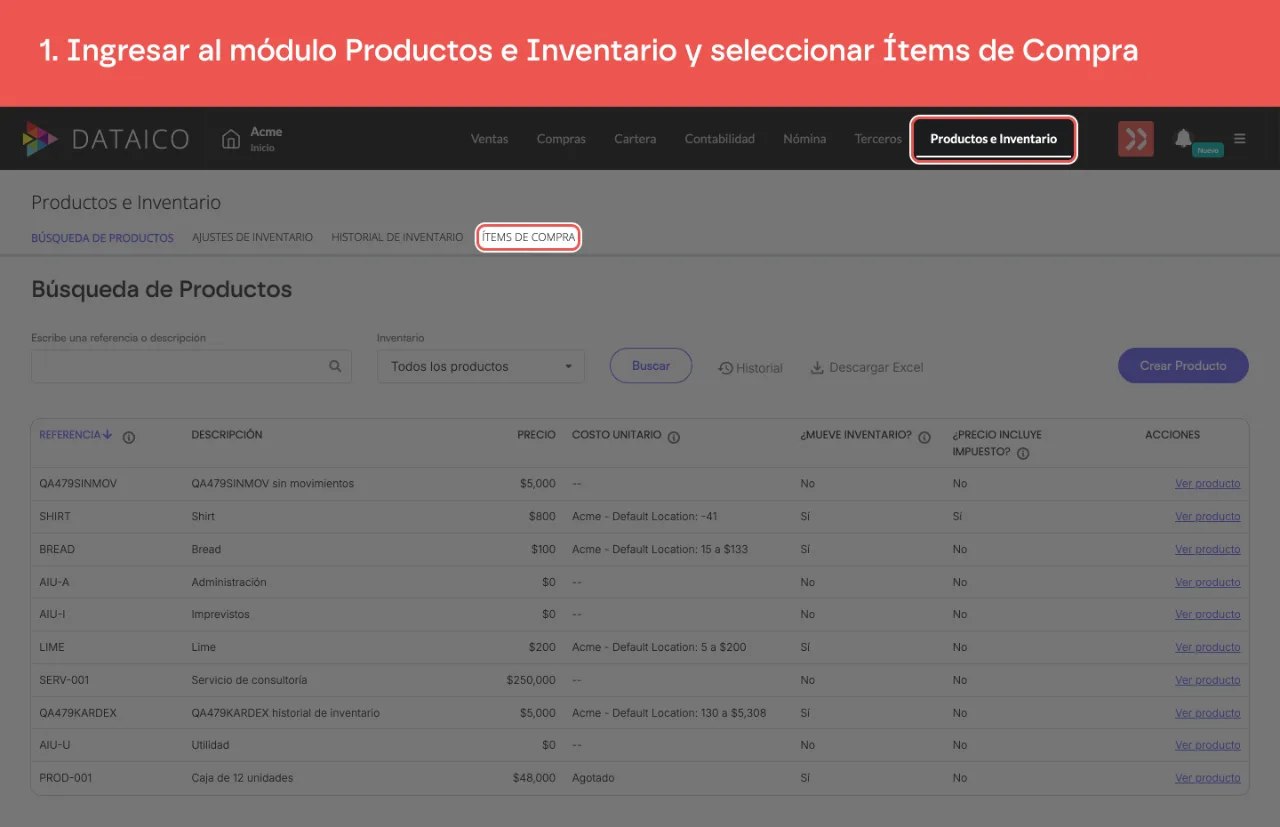Open 'Ver producto' for SERV-001
The height and width of the screenshot is (827, 1280).
[x=1208, y=681]
